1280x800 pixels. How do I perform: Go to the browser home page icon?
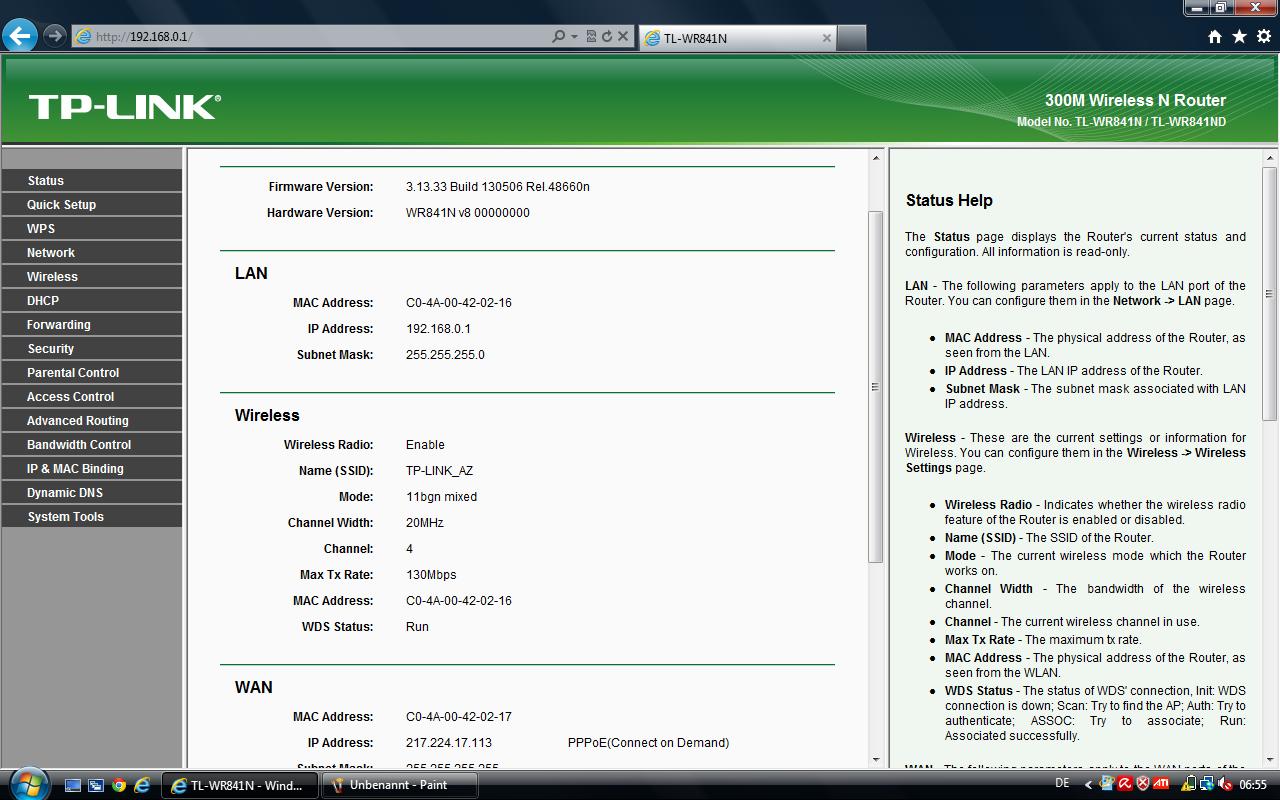1215,37
